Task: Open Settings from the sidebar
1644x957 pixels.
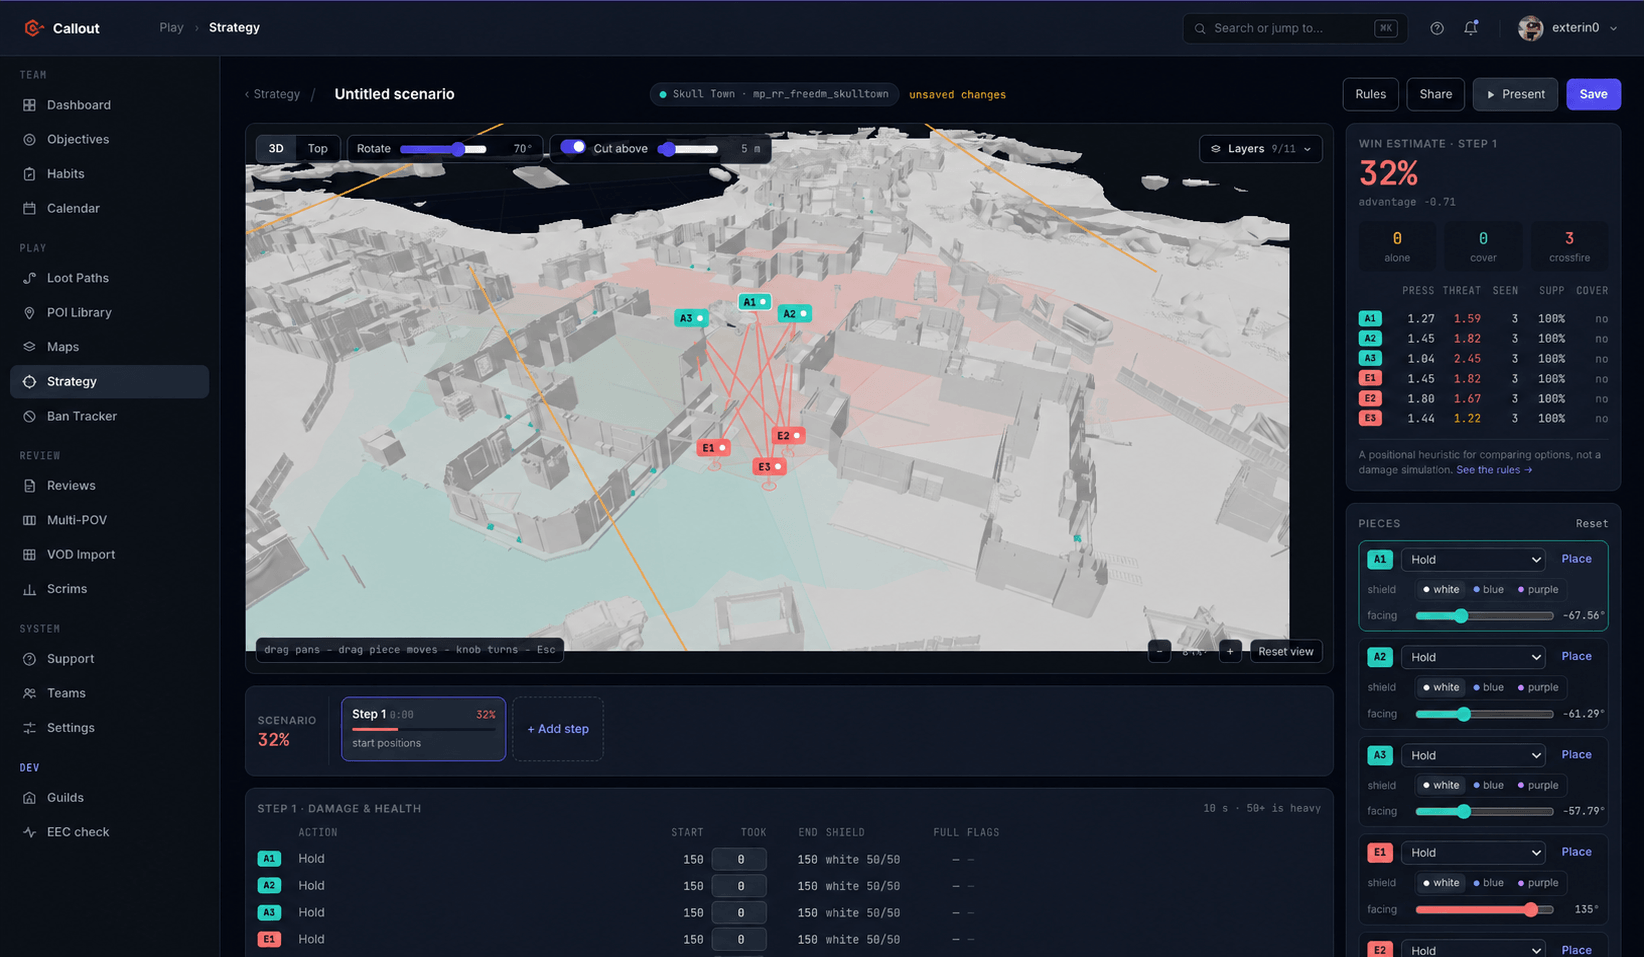Action: pyautogui.click(x=109, y=728)
